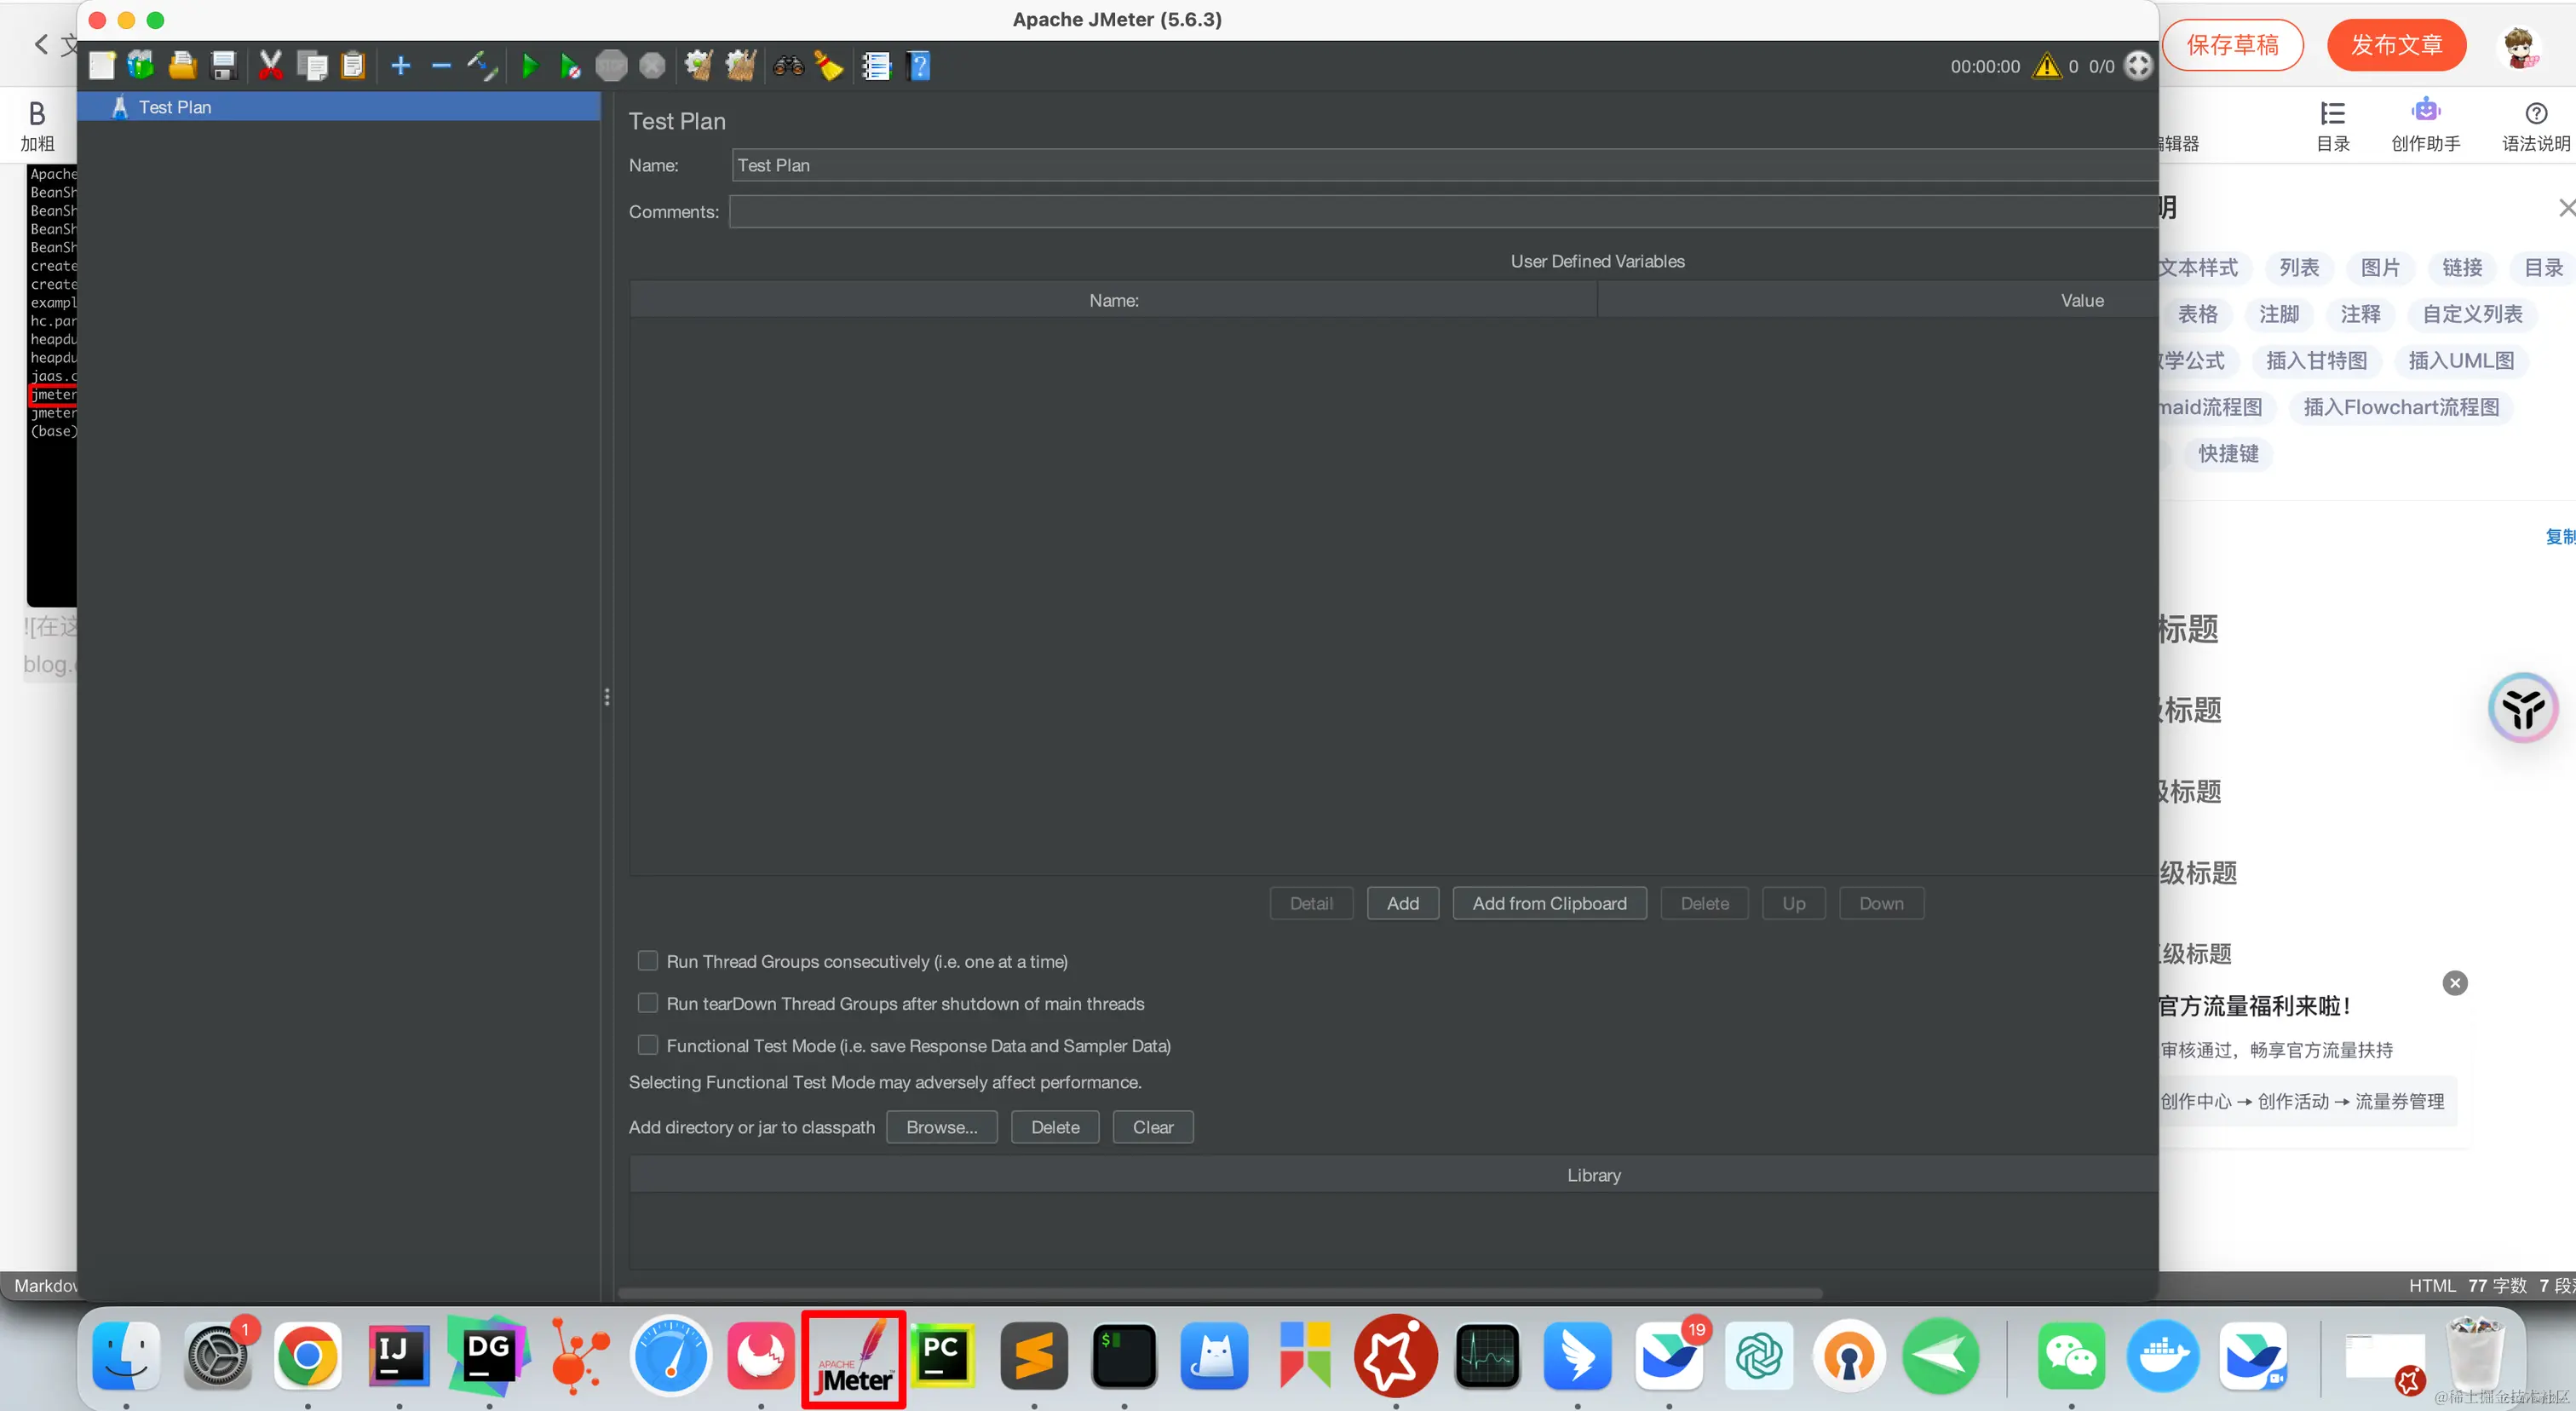Click 保存草稿 in the blog editor
This screenshot has height=1411, width=2576.
tap(2232, 44)
